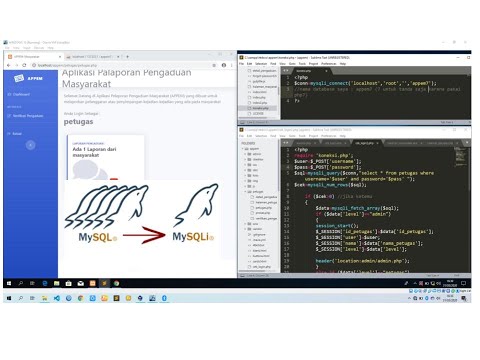The width and height of the screenshot is (480, 360).
Task: Open Project menu in bottom Sublime window
Action: coord(313,136)
